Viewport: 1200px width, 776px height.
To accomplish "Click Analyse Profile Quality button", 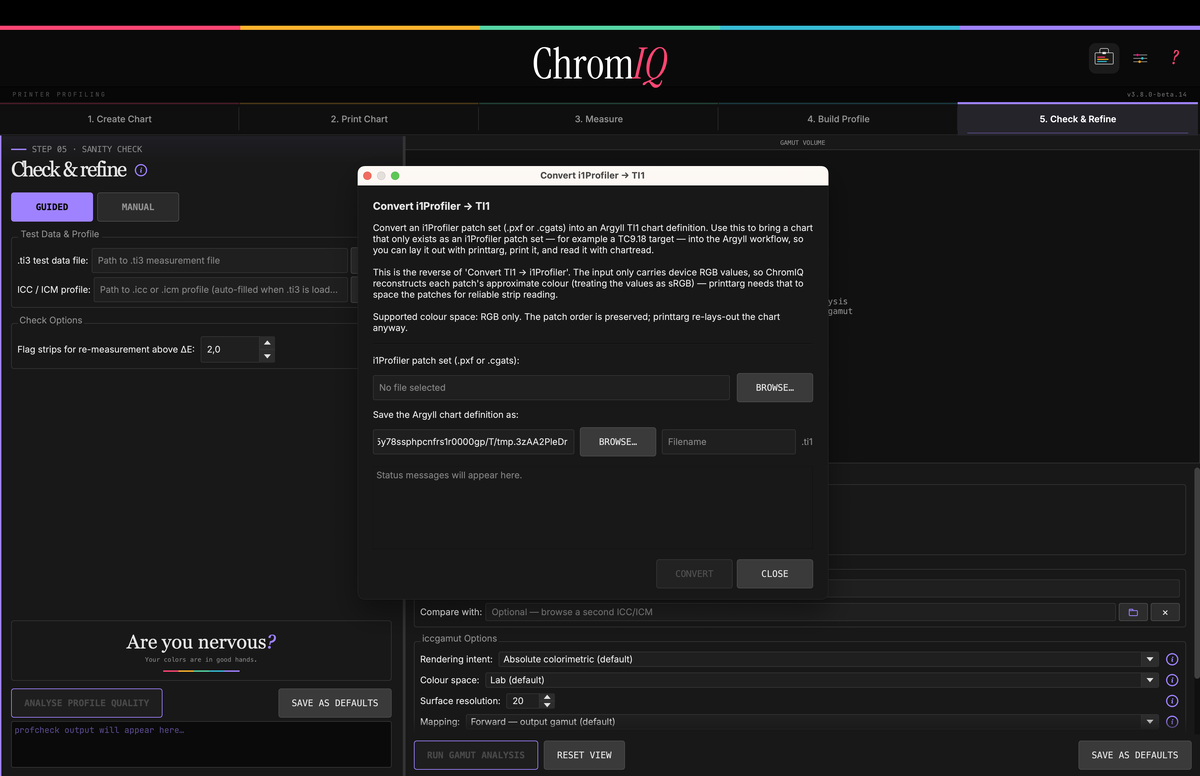I will tap(86, 703).
